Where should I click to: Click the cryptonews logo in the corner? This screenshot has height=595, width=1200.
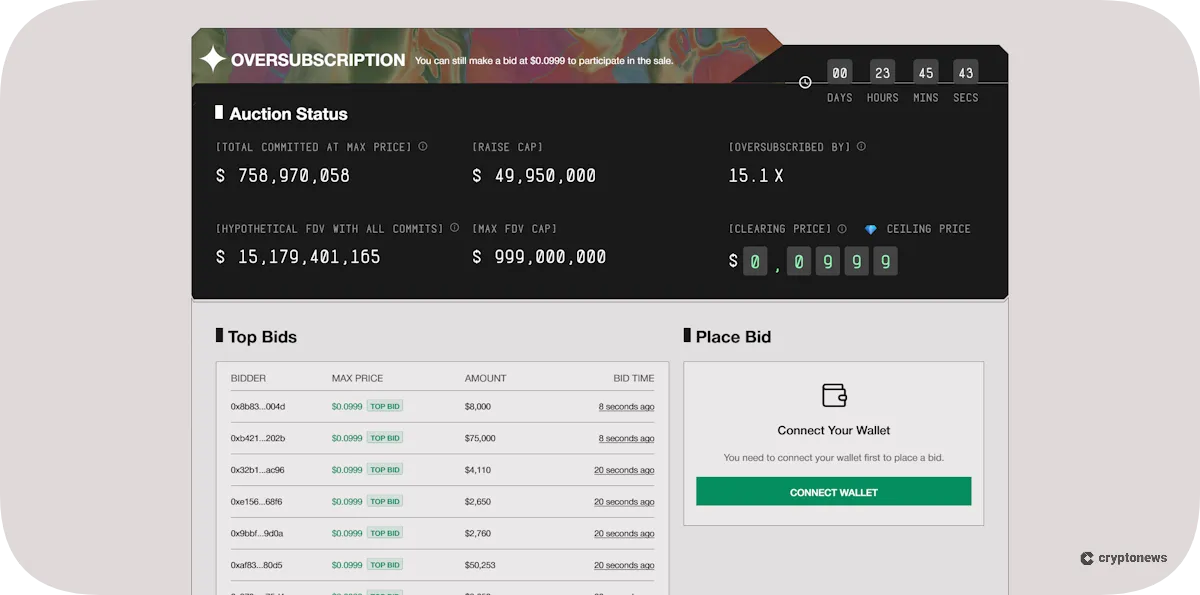[x=1123, y=558]
